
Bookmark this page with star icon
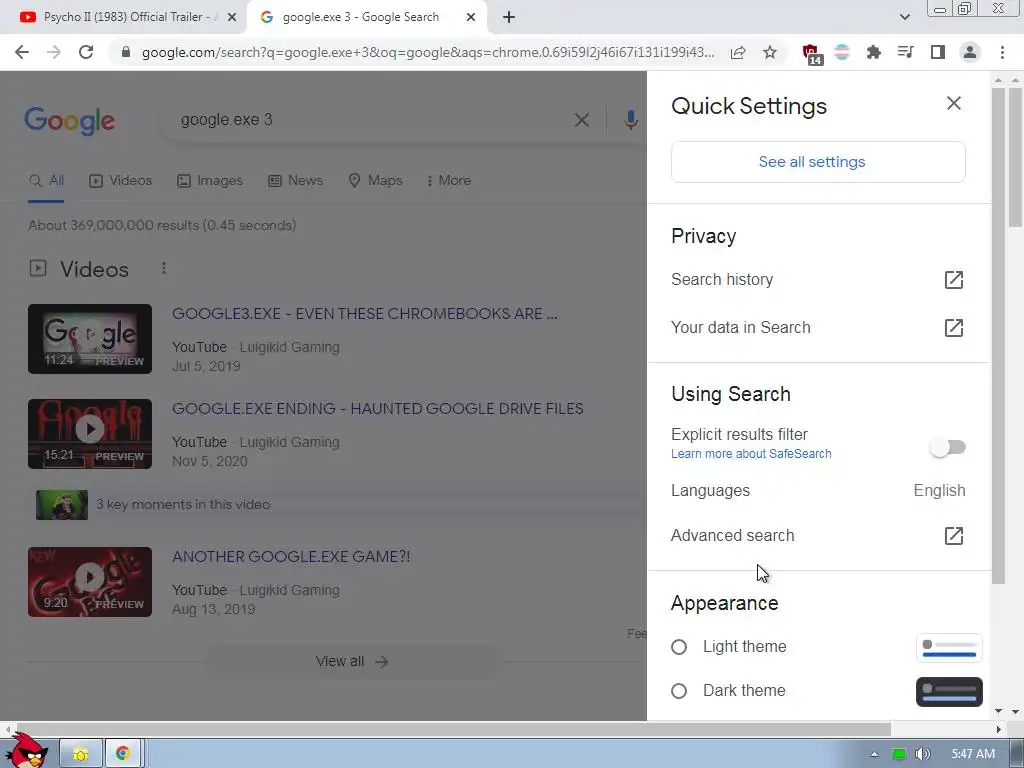coord(770,52)
